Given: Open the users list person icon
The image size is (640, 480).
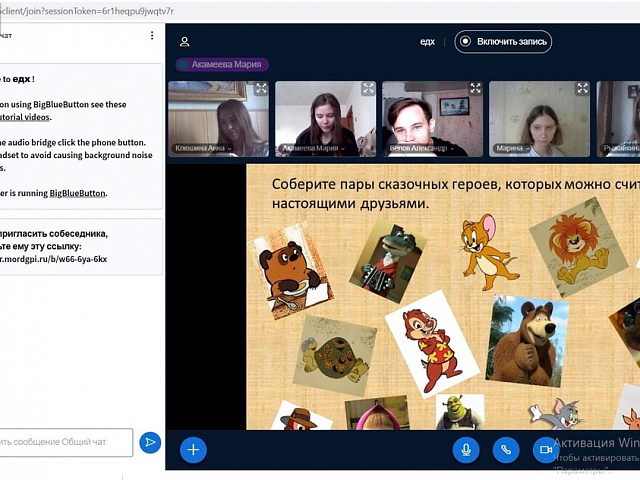Looking at the screenshot, I should point(184,42).
